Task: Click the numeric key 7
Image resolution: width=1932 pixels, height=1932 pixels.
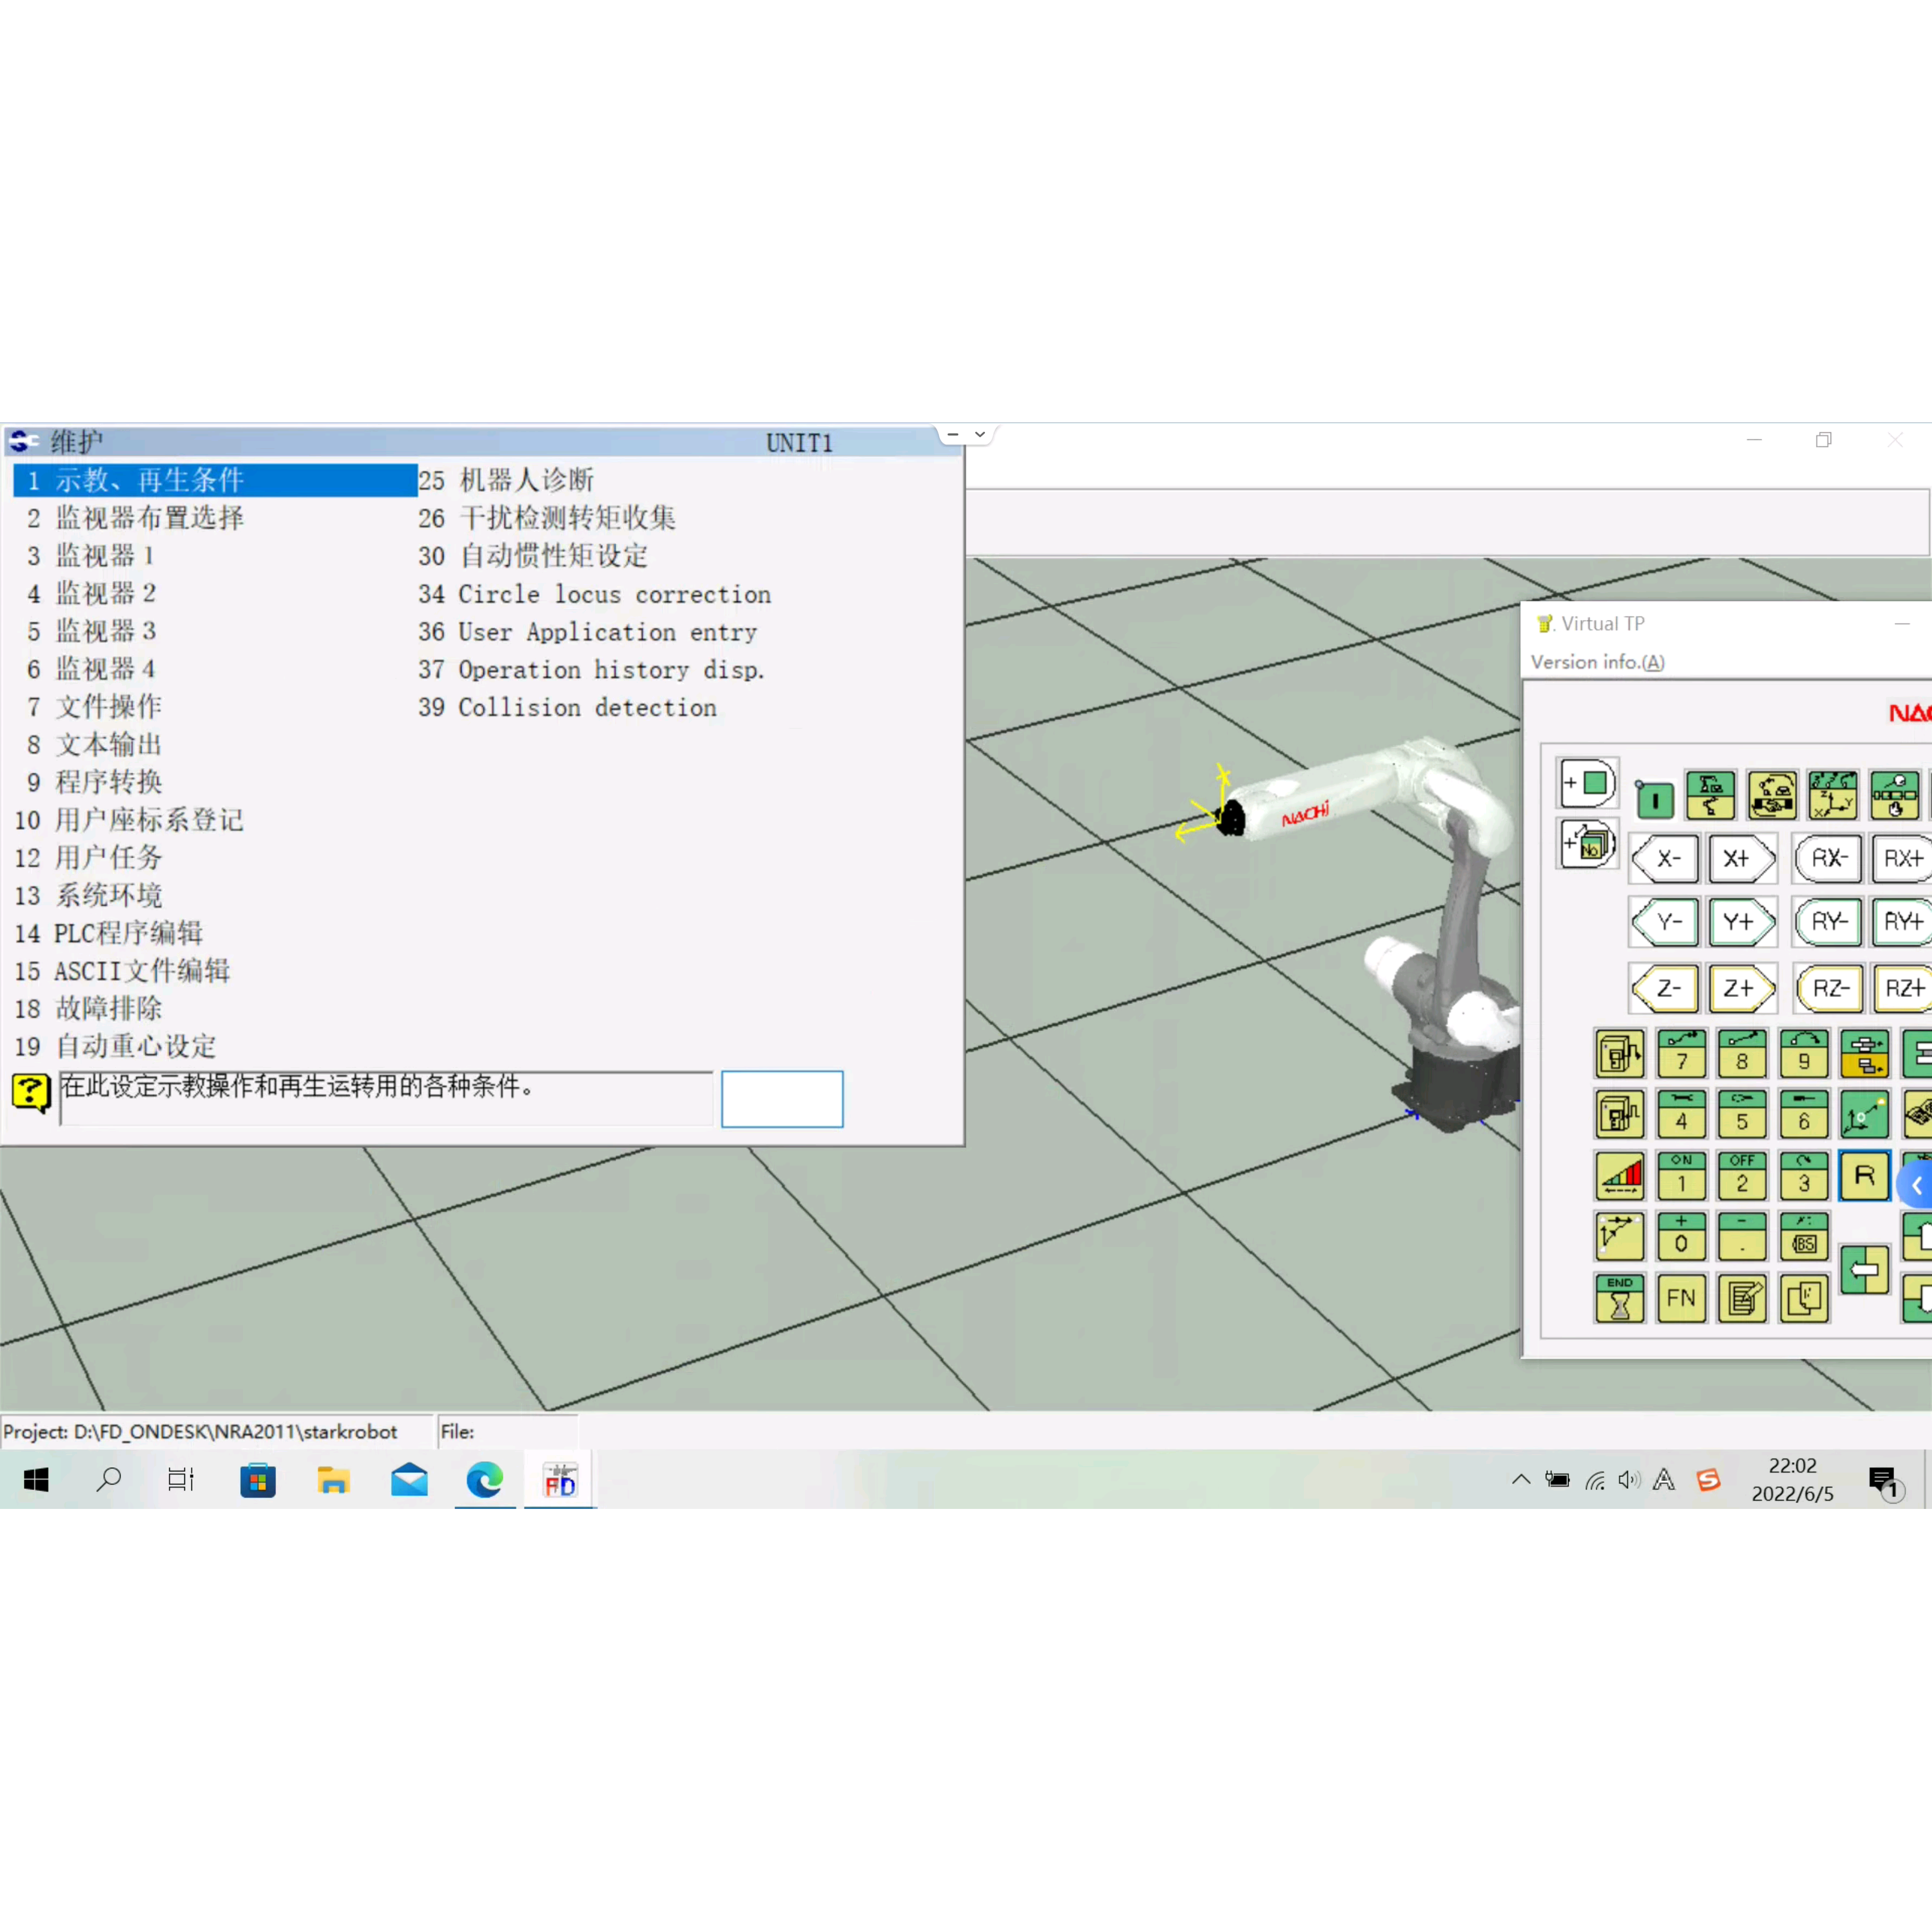Action: coord(1681,1053)
